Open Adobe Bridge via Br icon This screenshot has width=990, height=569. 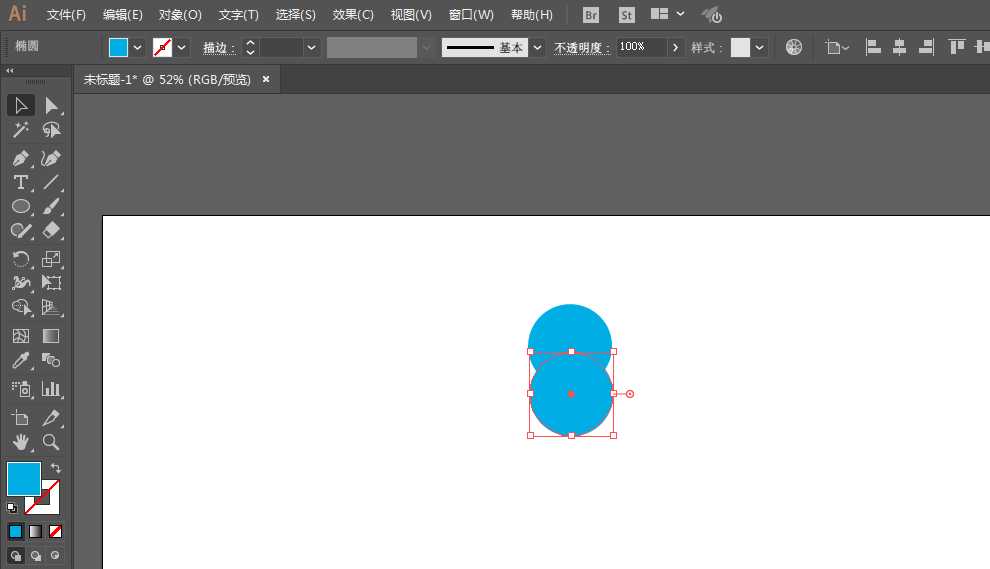(591, 15)
